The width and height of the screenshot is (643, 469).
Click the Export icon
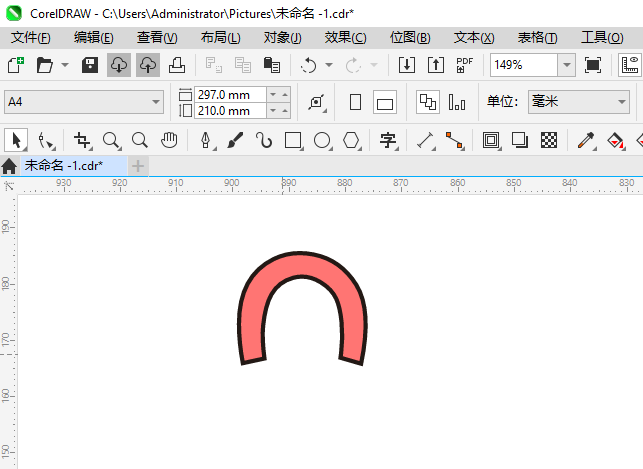click(436, 65)
